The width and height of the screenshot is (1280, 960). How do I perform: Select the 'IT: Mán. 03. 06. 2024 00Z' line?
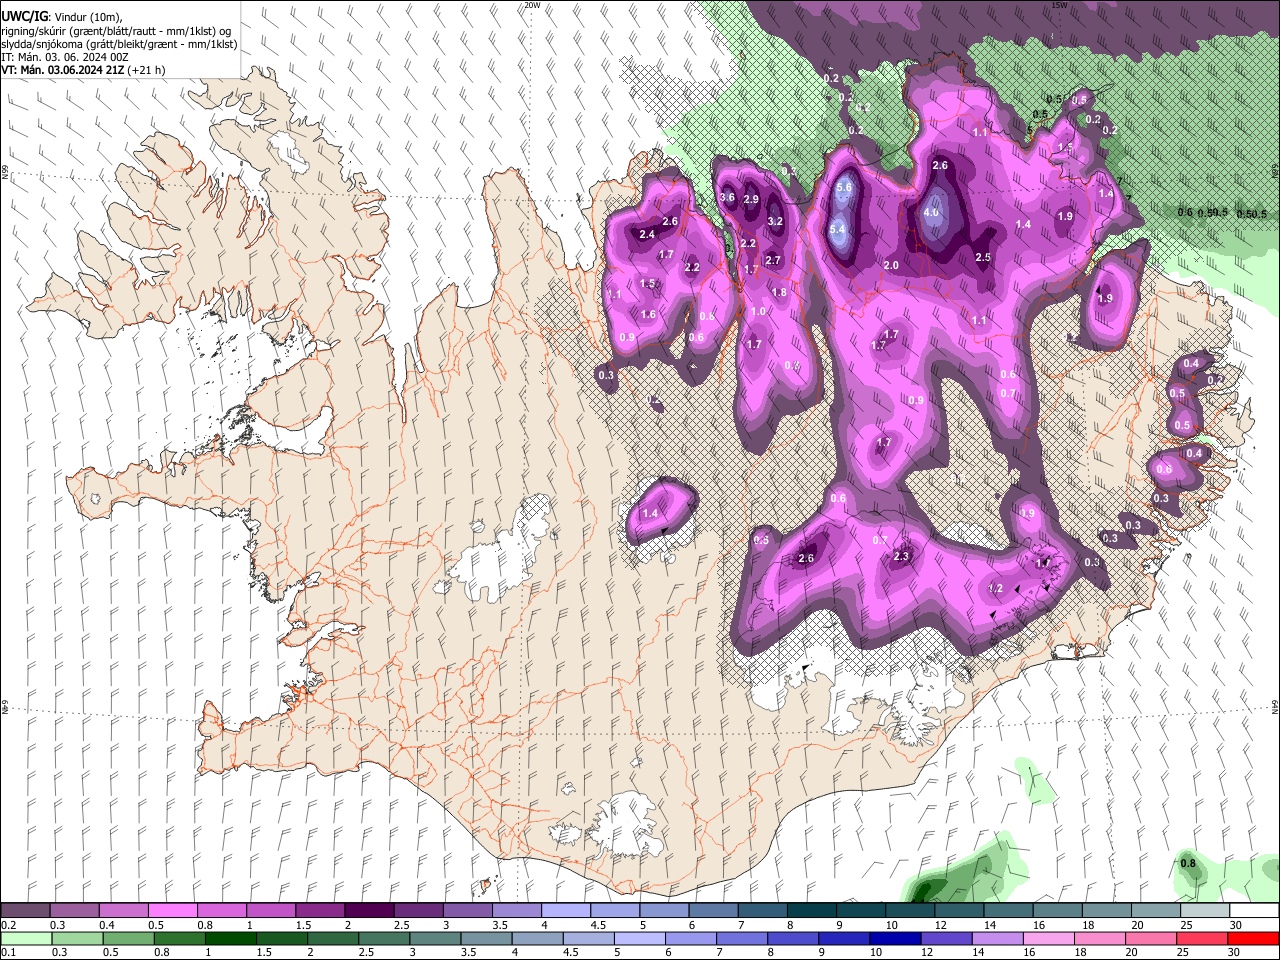(65, 57)
